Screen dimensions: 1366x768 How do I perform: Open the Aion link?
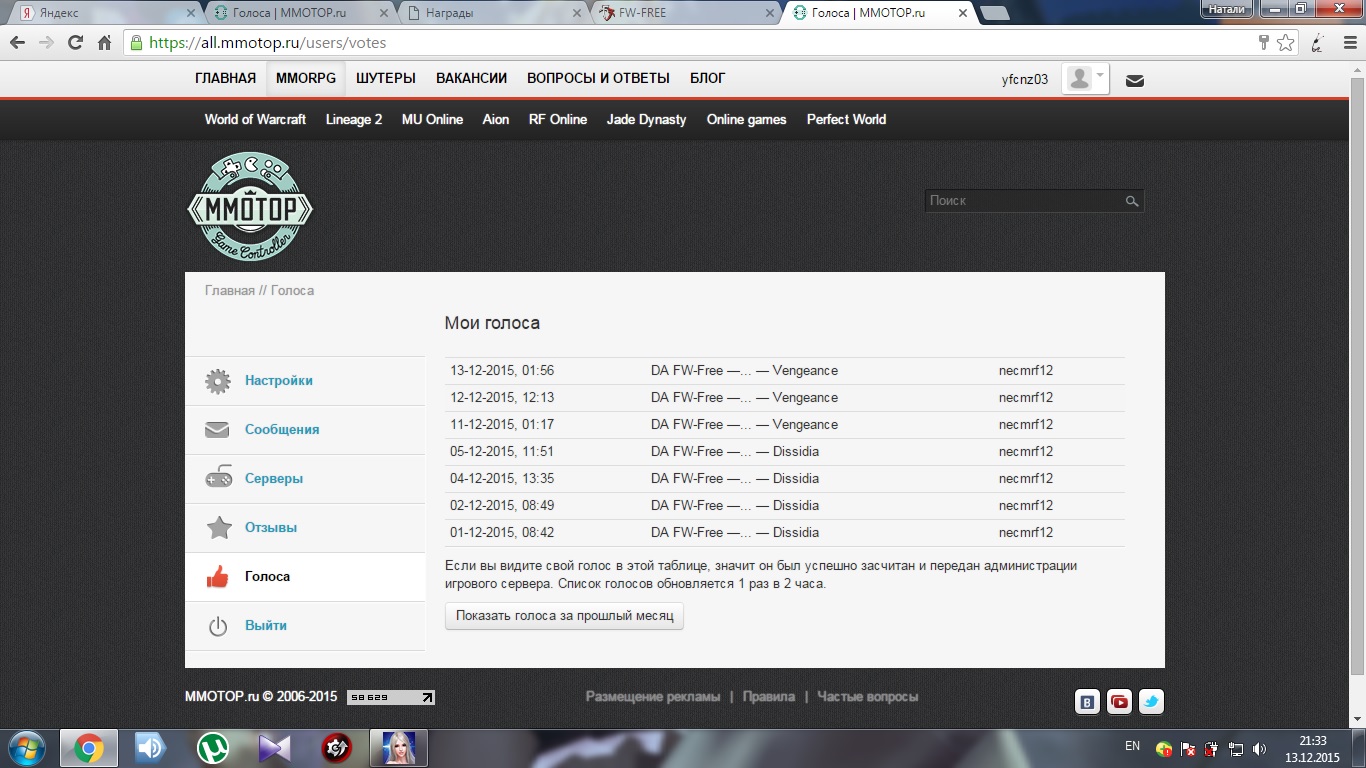496,119
